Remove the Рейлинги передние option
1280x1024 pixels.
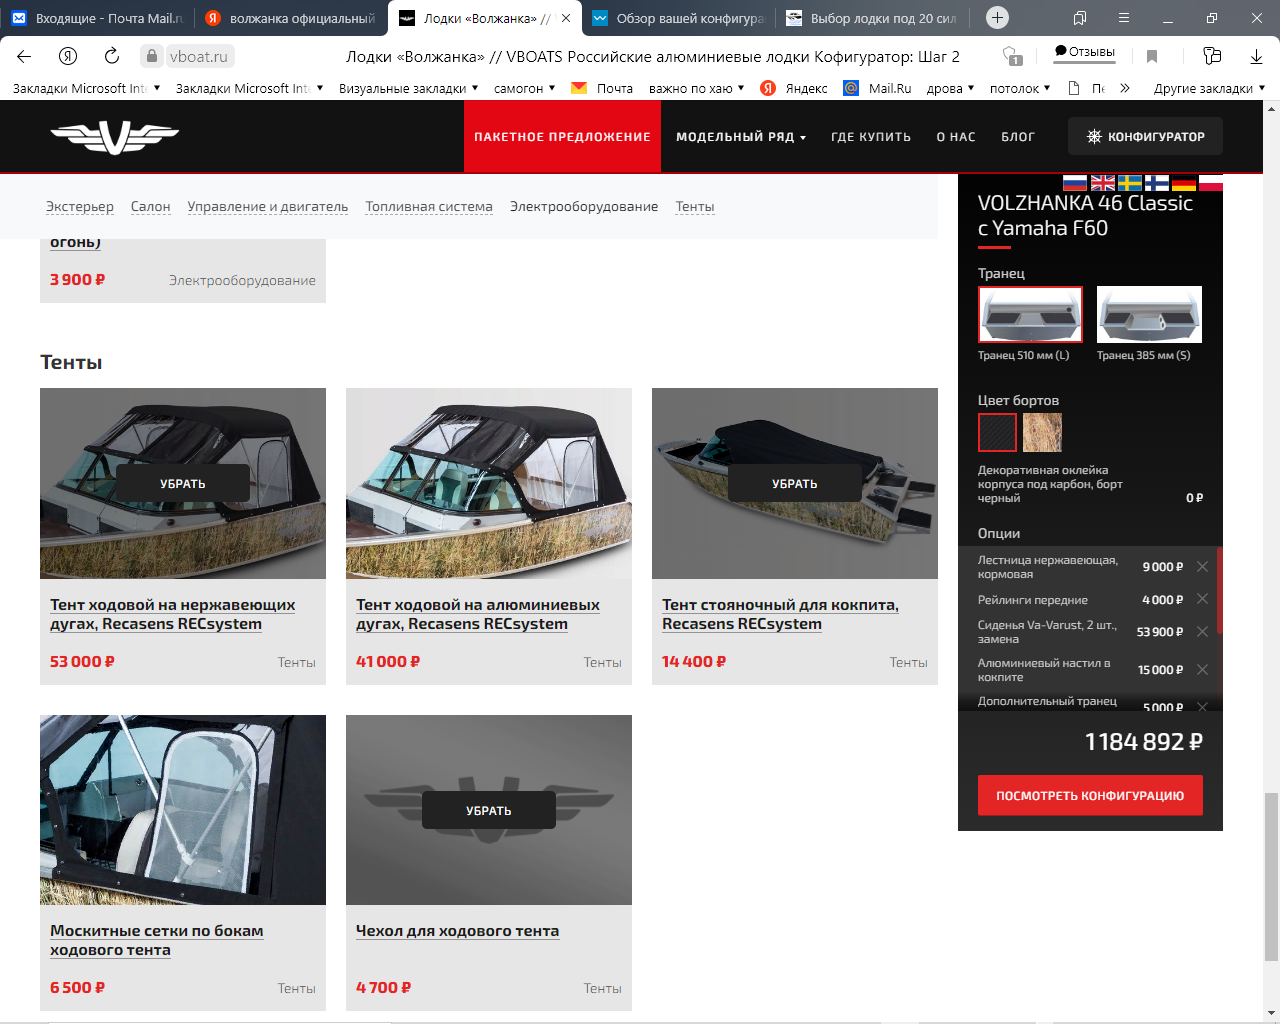pos(1202,599)
